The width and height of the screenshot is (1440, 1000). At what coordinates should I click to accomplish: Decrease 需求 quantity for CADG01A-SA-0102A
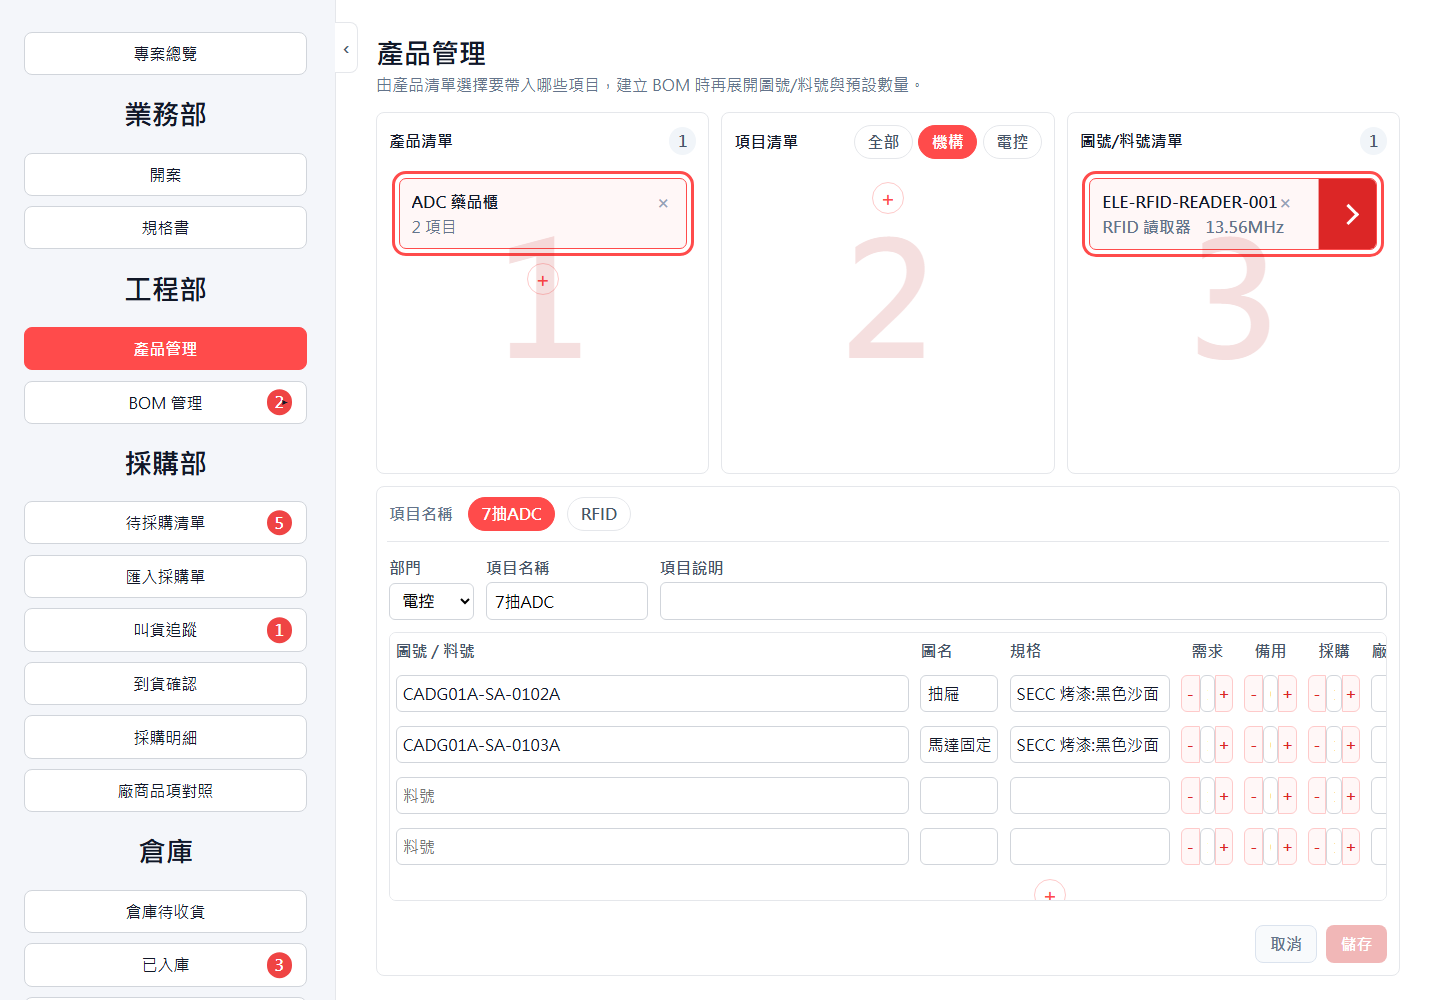click(x=1190, y=694)
